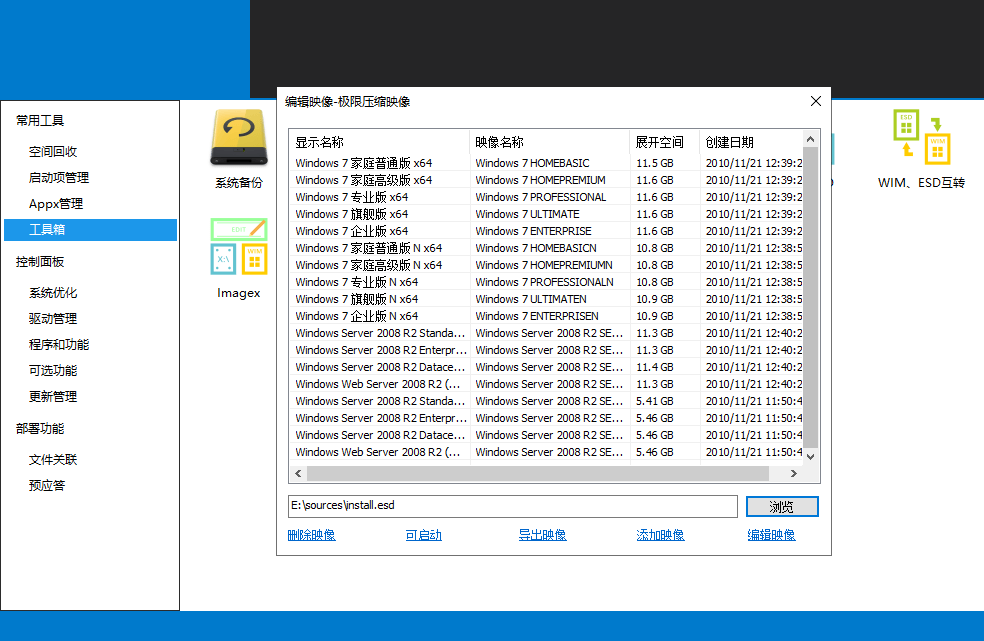The image size is (984, 641).
Task: Click the horizontal scrollbar right arrow
Action: coord(793,473)
